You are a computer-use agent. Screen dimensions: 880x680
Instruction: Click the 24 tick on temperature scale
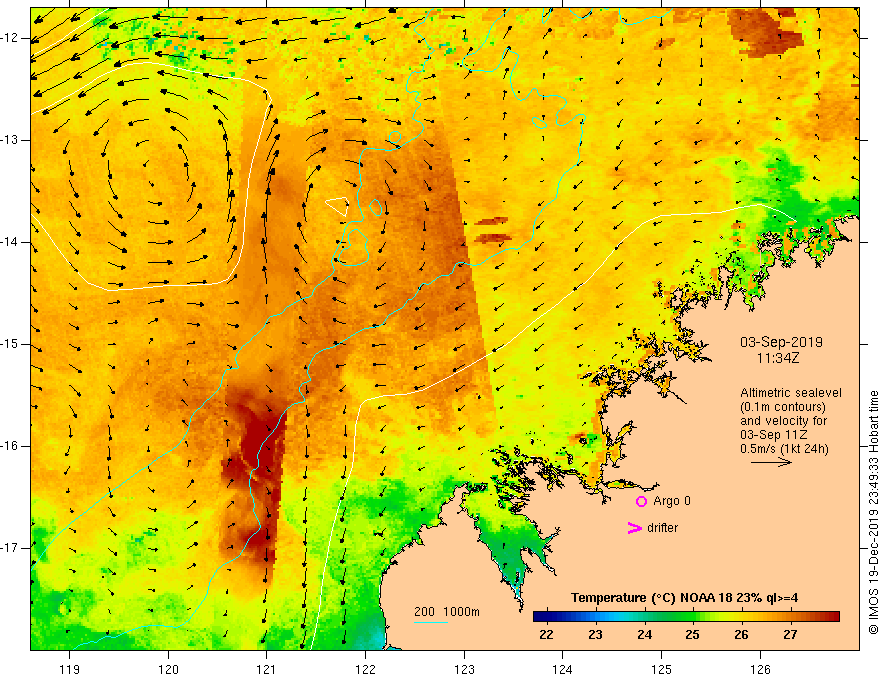[644, 635]
